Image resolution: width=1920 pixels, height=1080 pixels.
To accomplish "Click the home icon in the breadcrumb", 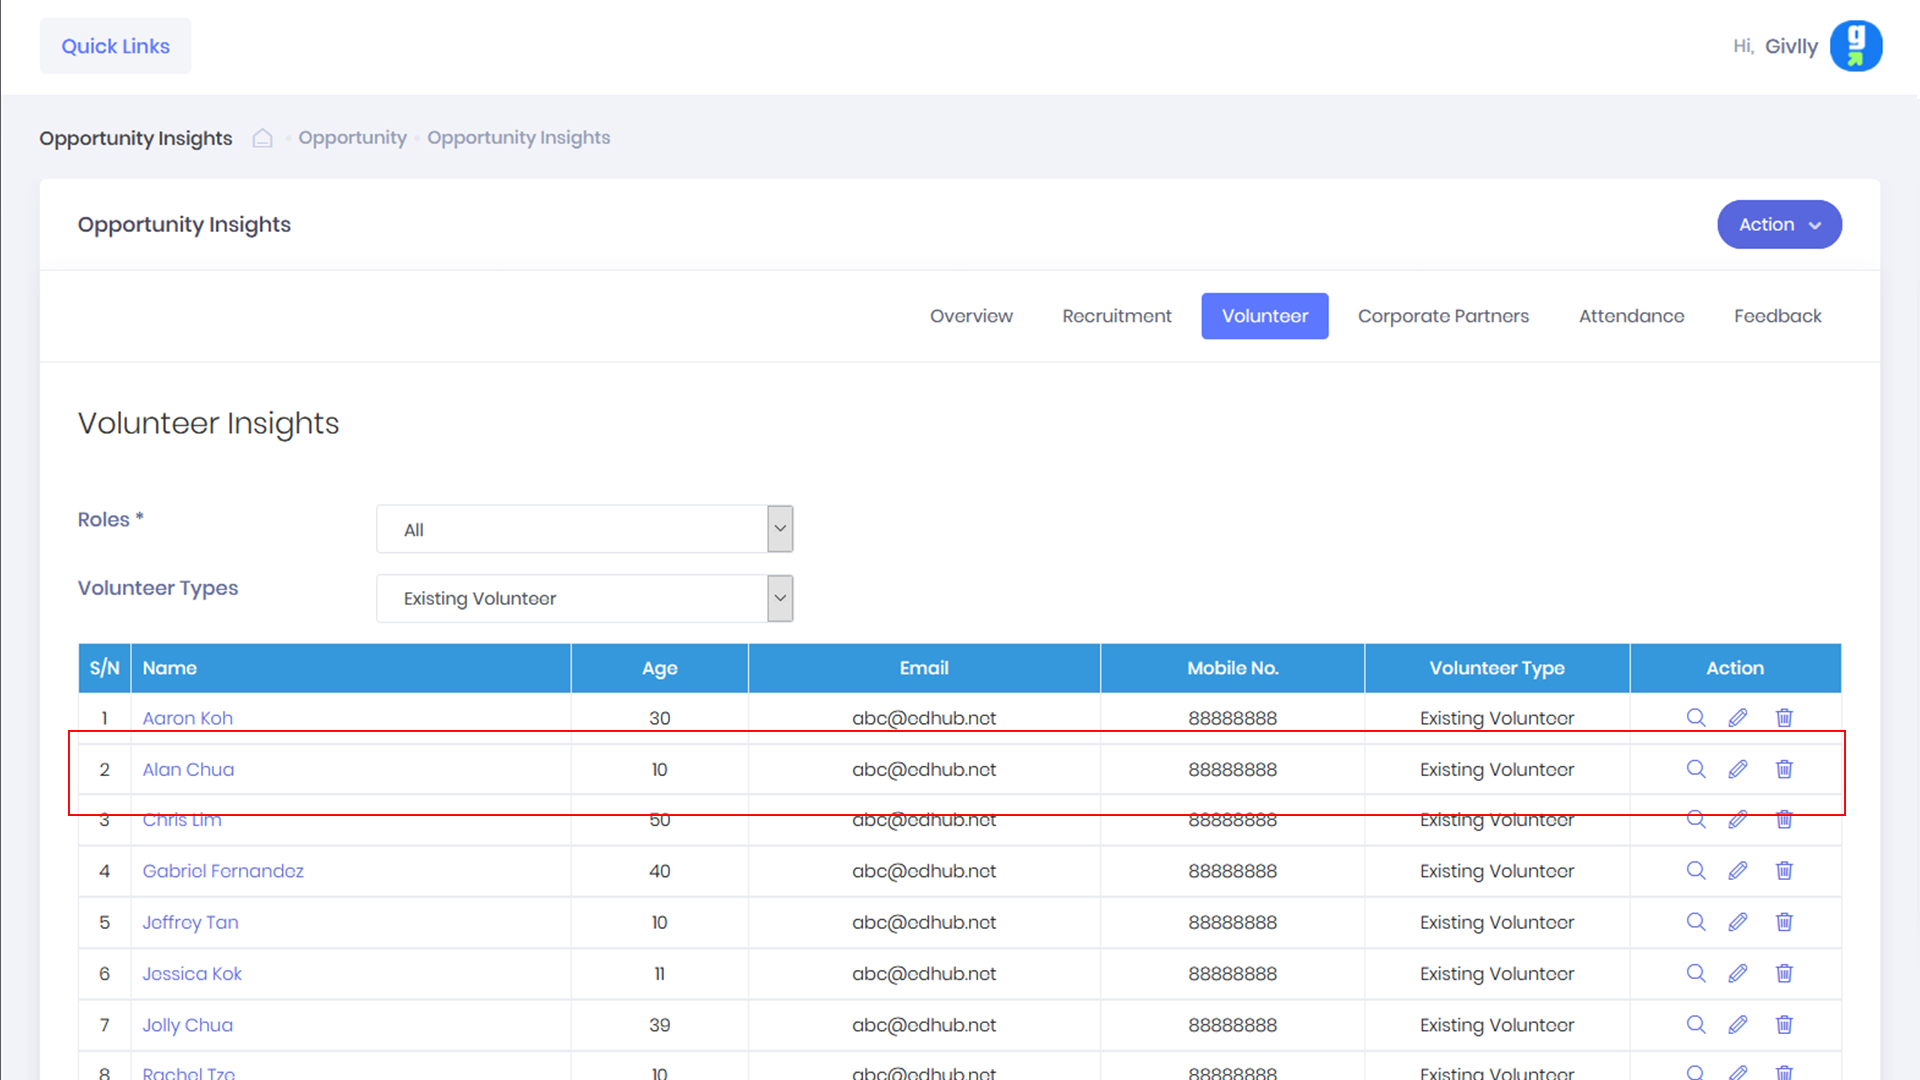I will [x=262, y=138].
